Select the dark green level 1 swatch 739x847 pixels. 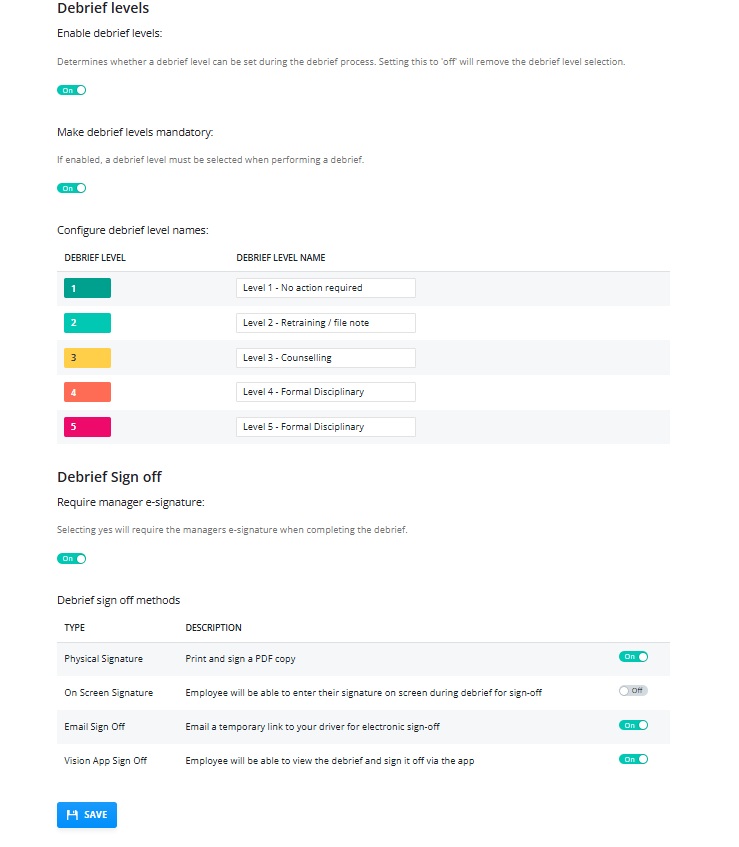pyautogui.click(x=88, y=288)
